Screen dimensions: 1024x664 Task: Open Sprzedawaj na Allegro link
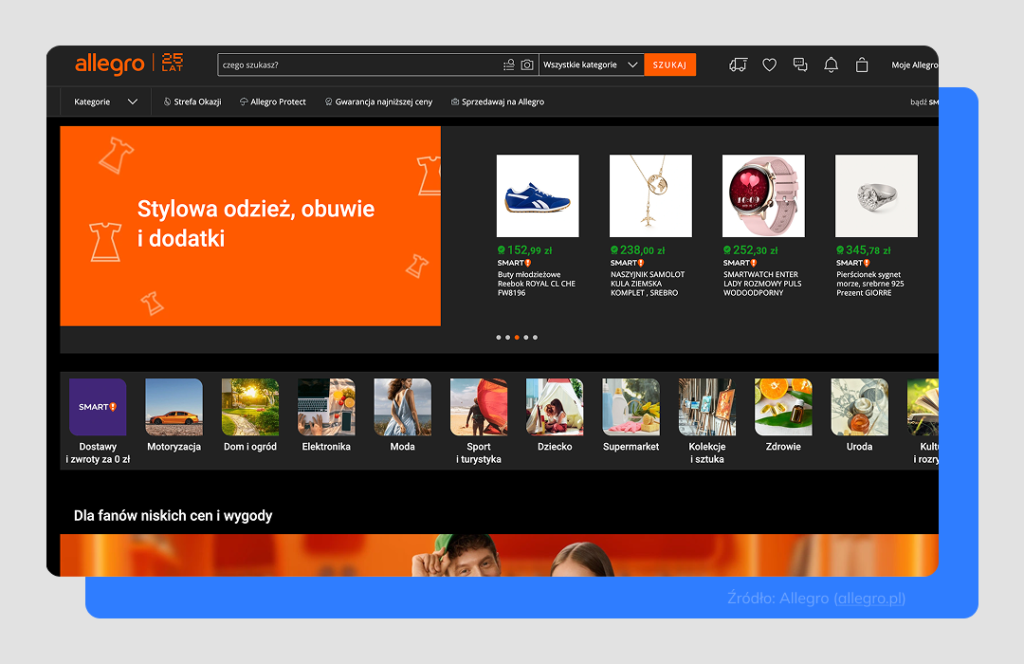click(x=498, y=102)
